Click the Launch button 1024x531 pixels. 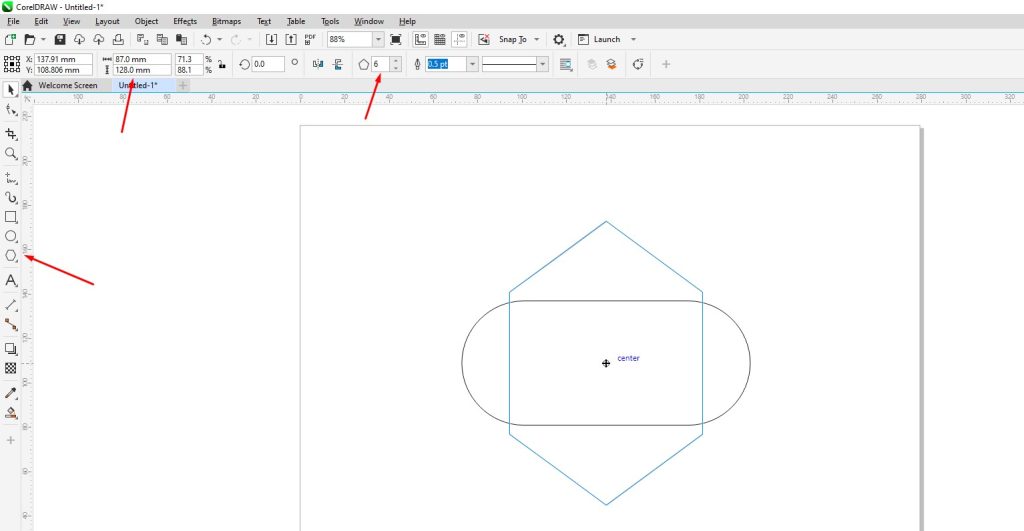[x=606, y=39]
